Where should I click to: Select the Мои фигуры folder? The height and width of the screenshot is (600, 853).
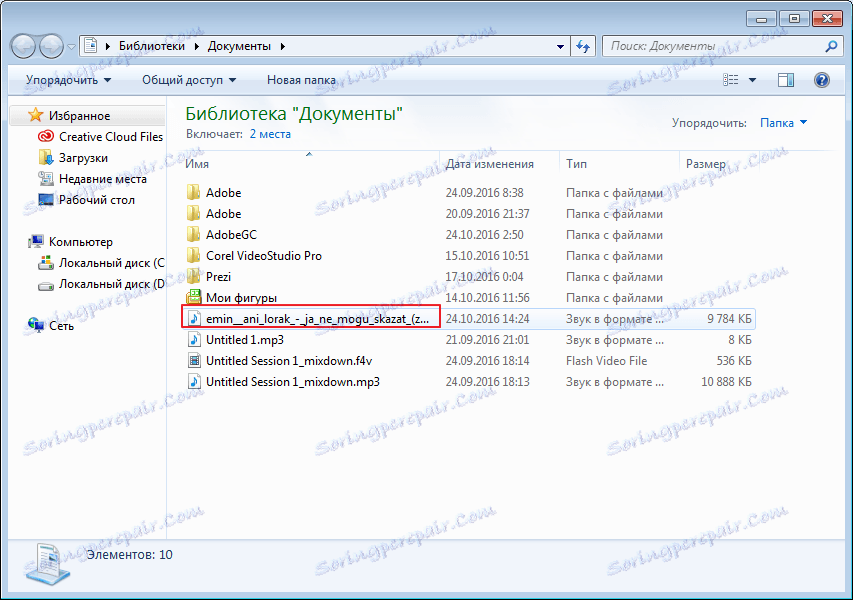(x=241, y=298)
